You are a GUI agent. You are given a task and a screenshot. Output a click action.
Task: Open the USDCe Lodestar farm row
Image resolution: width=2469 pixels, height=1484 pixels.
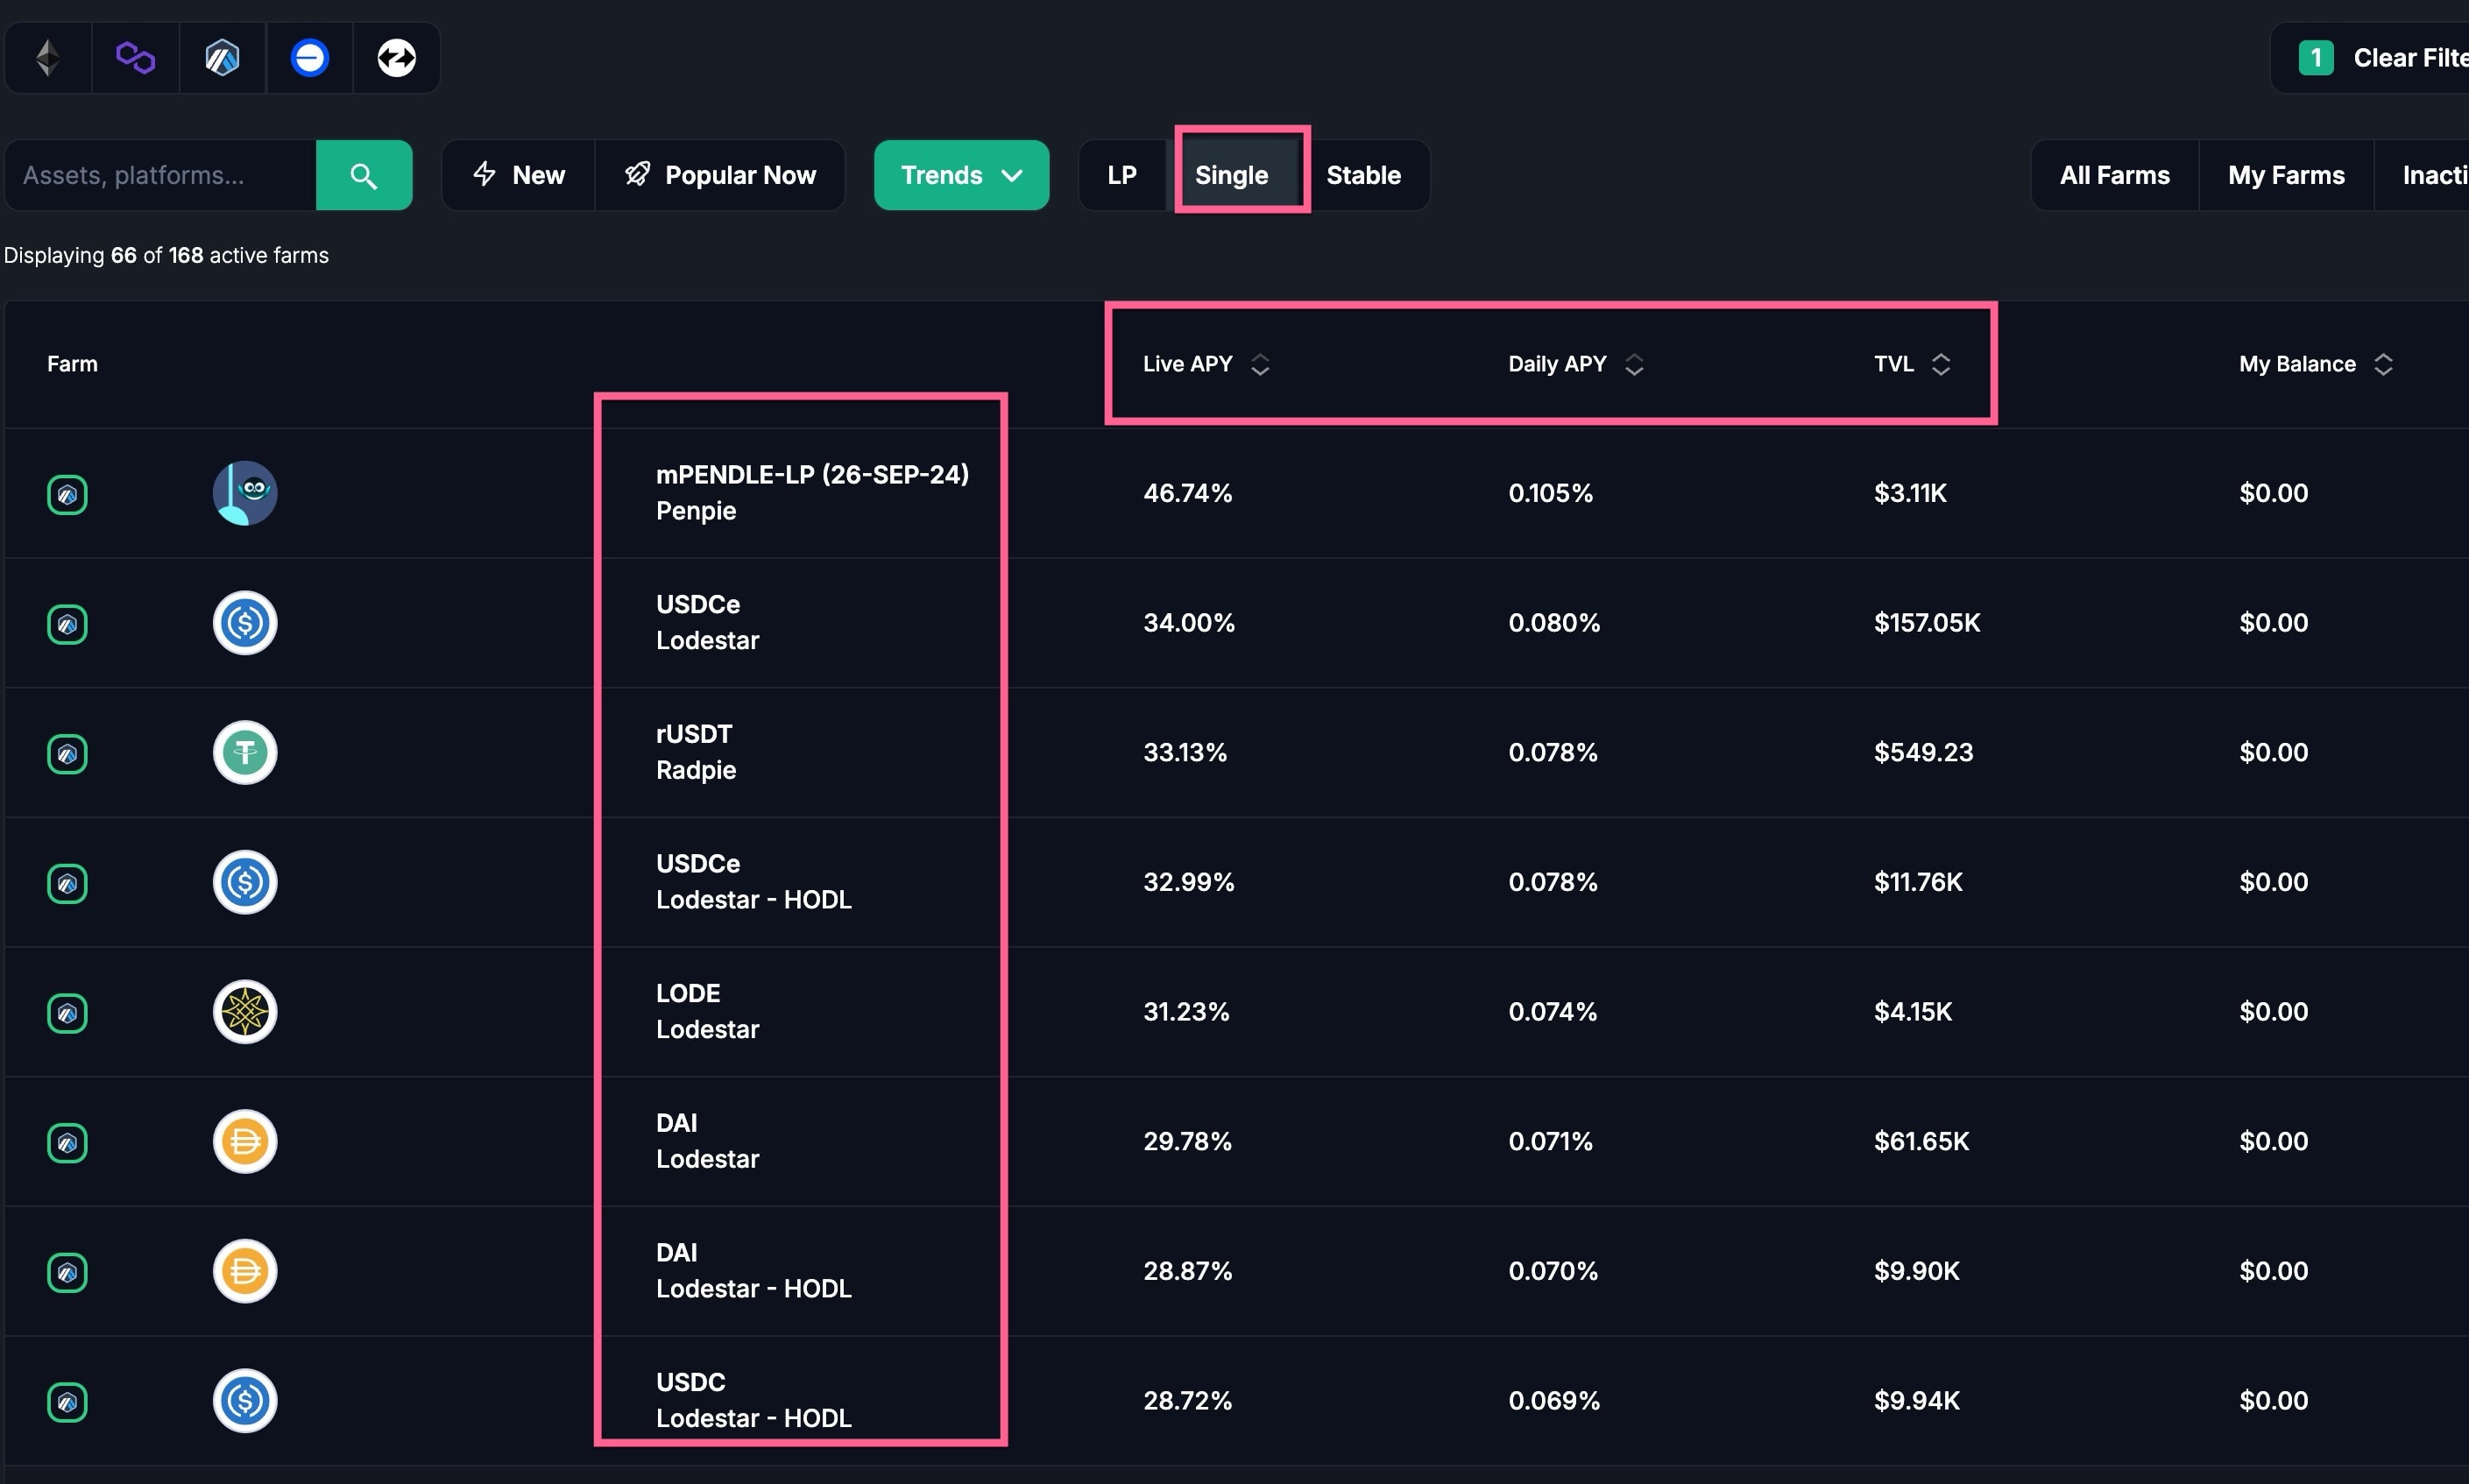(x=707, y=623)
